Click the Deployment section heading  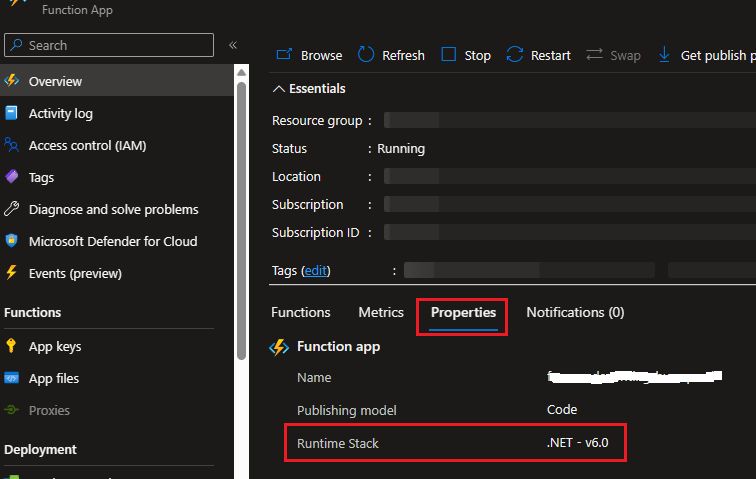coord(40,450)
